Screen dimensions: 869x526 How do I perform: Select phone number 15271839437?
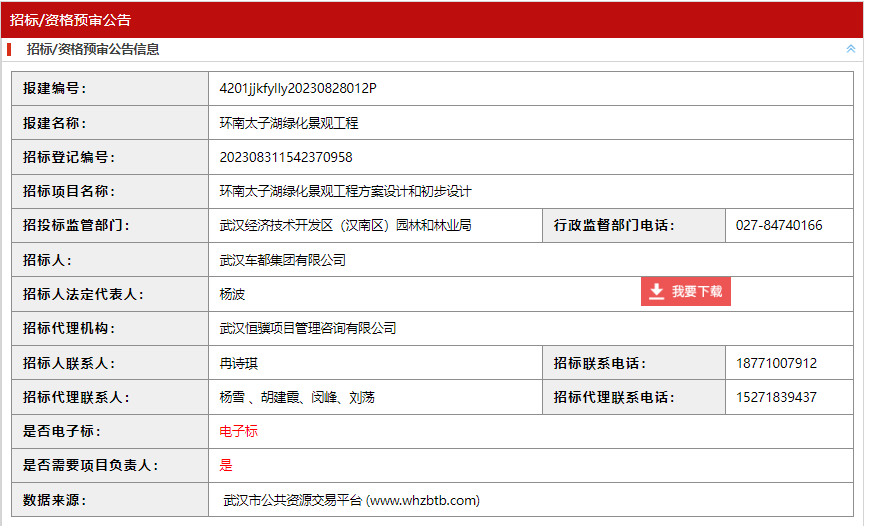click(776, 397)
